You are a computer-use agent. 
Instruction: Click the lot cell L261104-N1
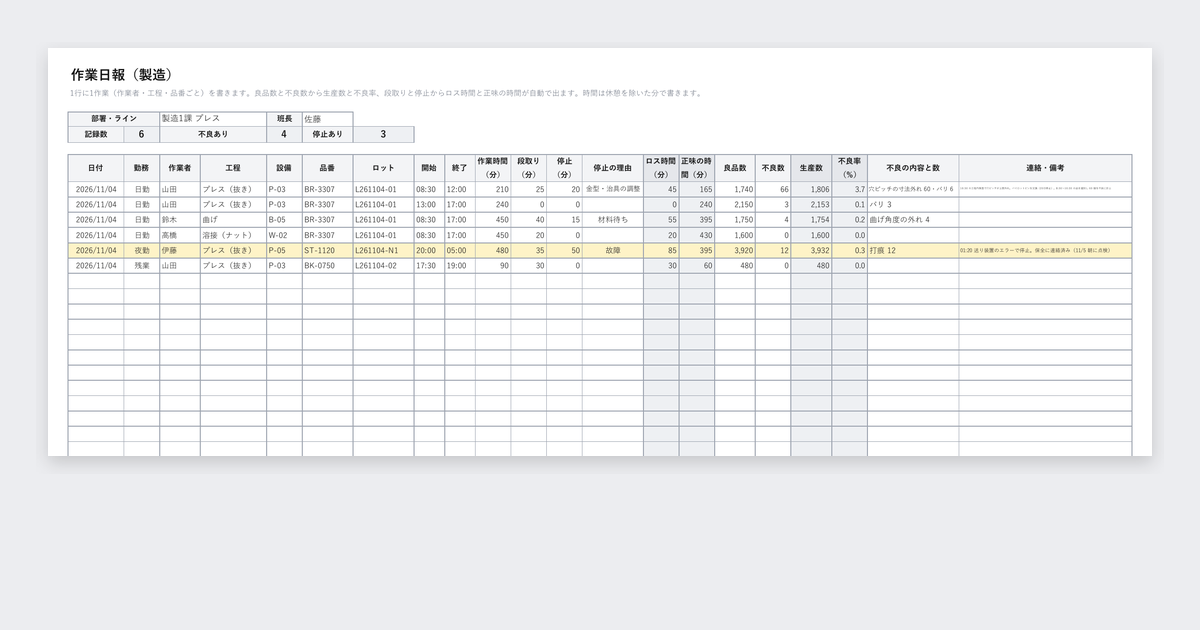pyautogui.click(x=383, y=250)
